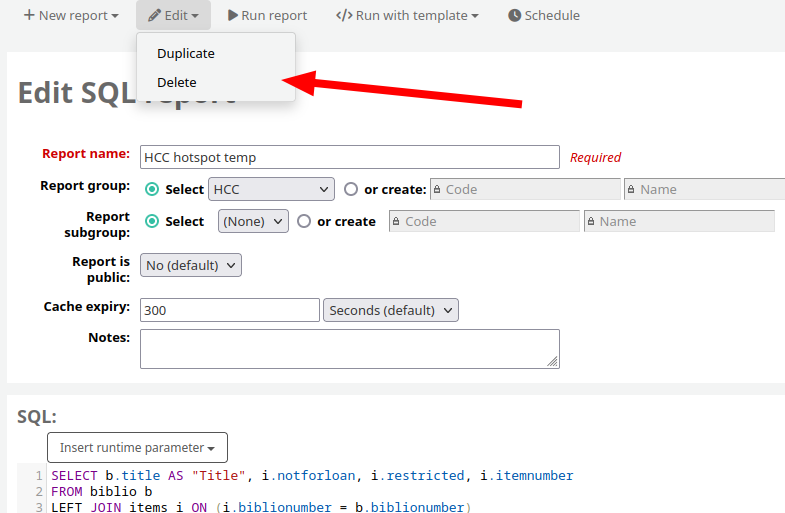Expand the Report is public dropdown
Screen dimensions: 785x513
[x=191, y=265]
